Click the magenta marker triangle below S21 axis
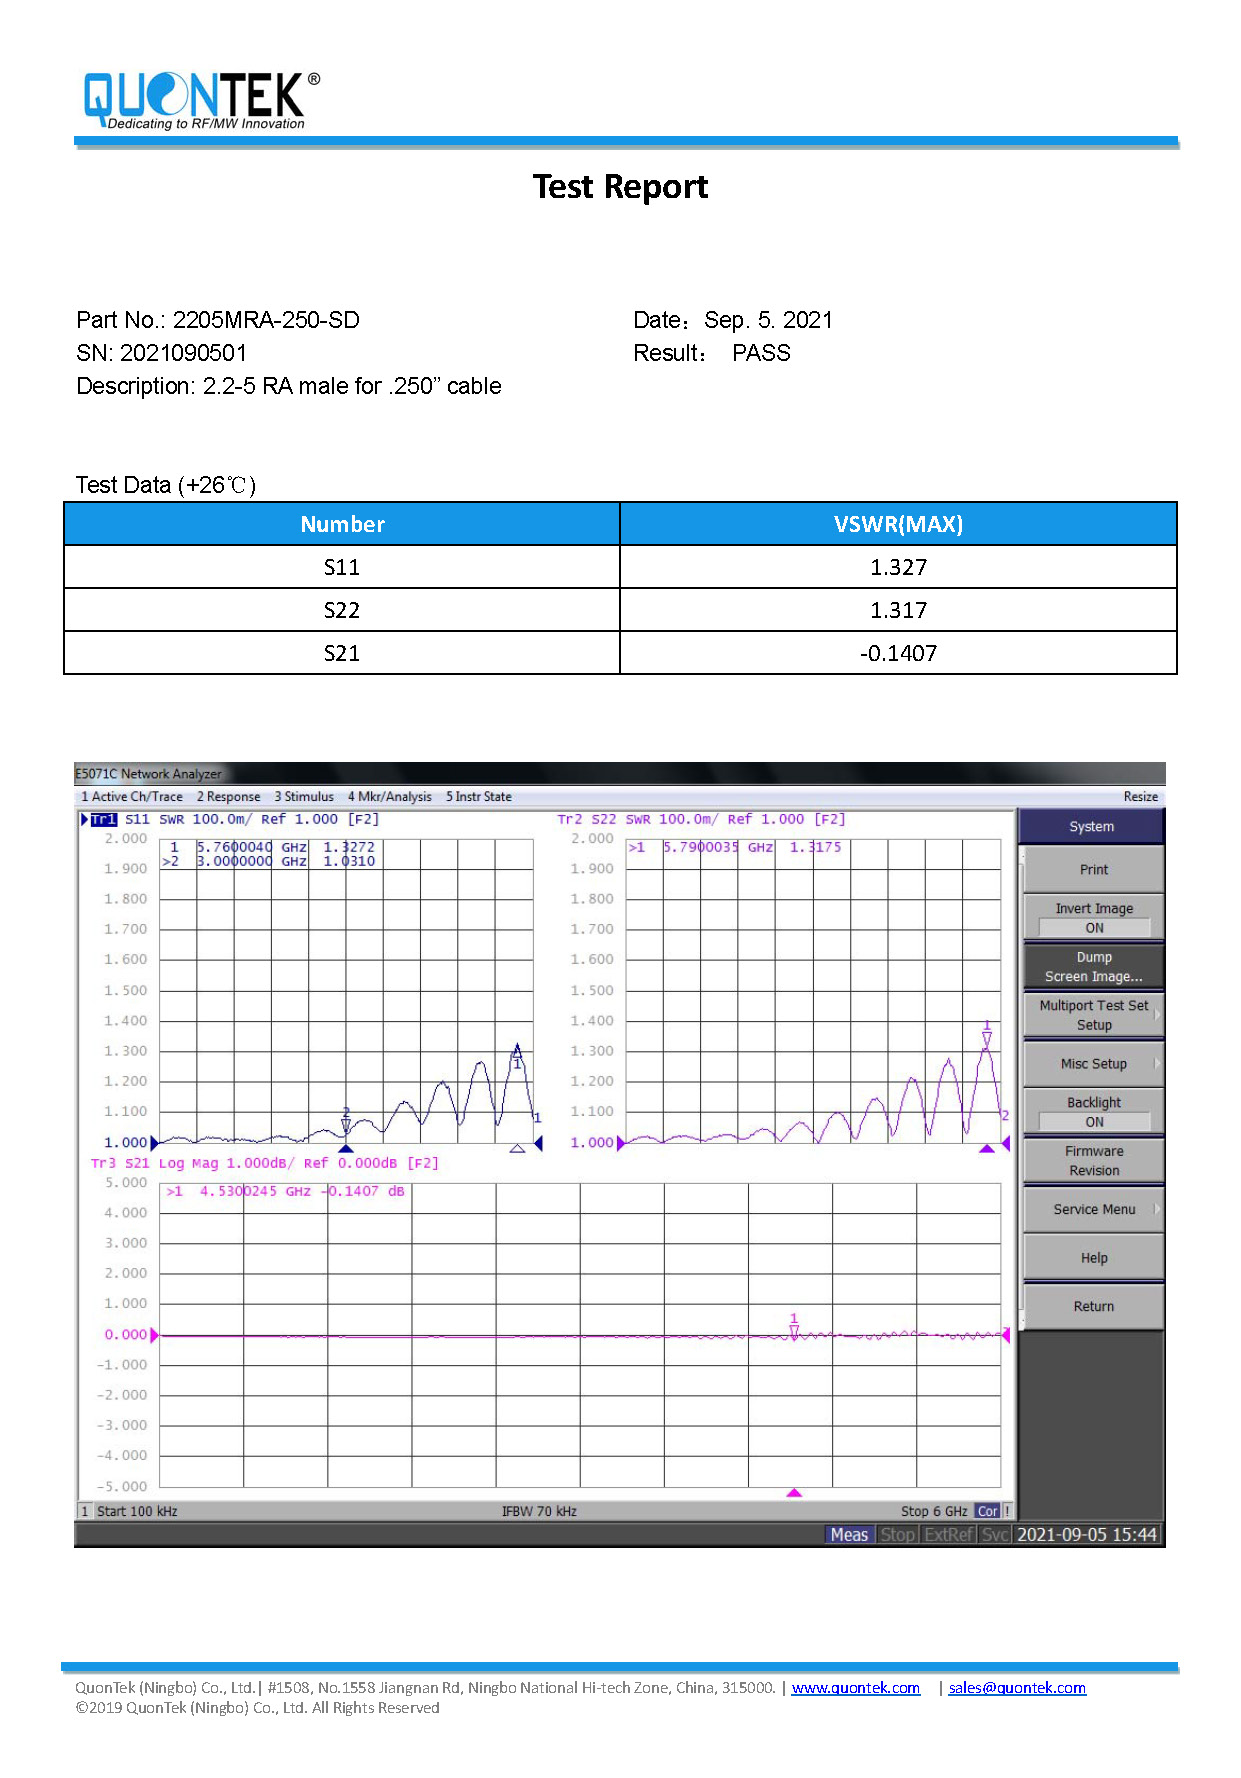 point(794,1493)
